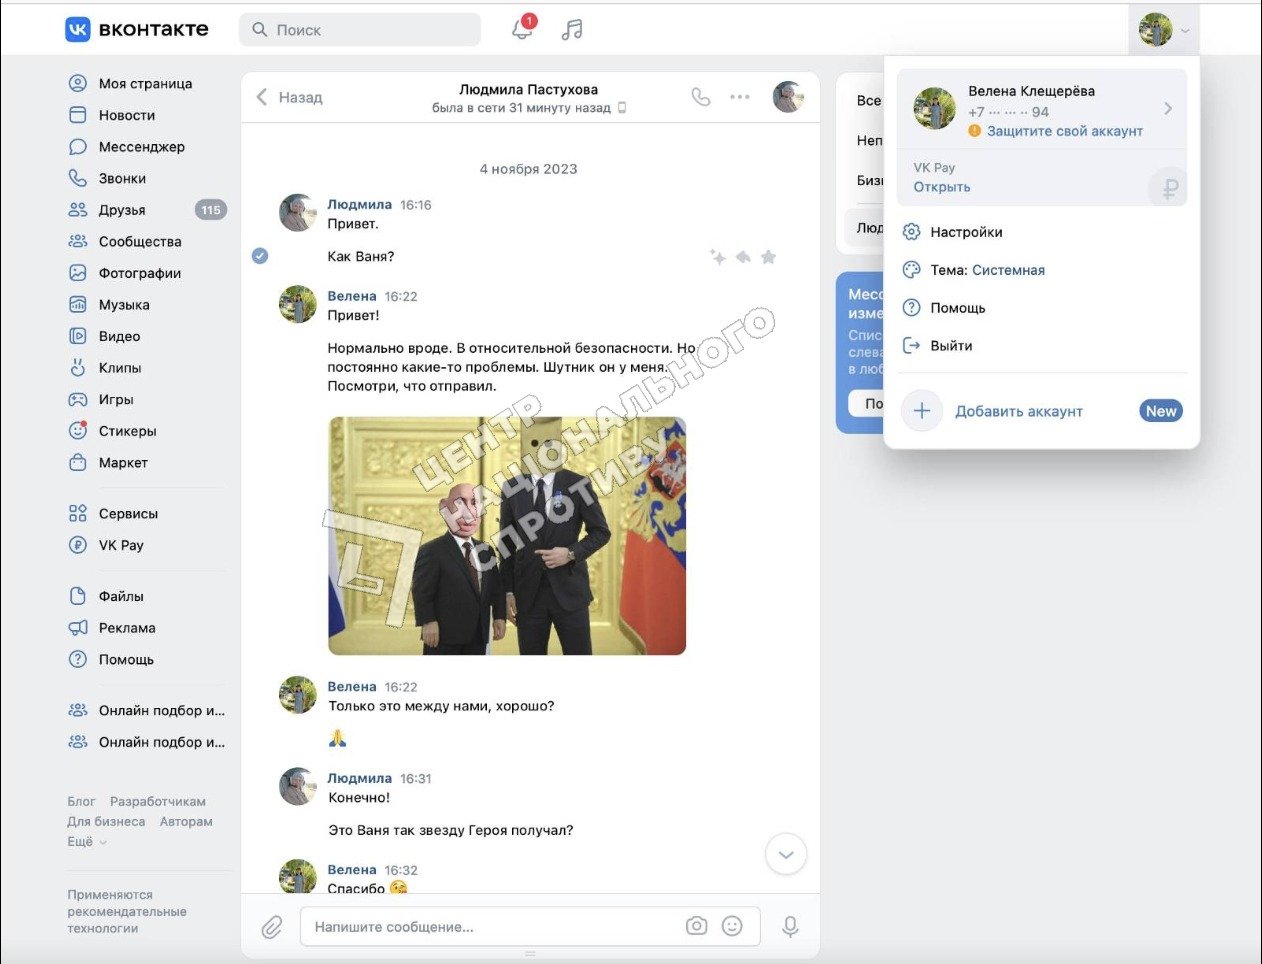Go back using the 'Назад' link
This screenshot has width=1262, height=964.
tap(290, 97)
